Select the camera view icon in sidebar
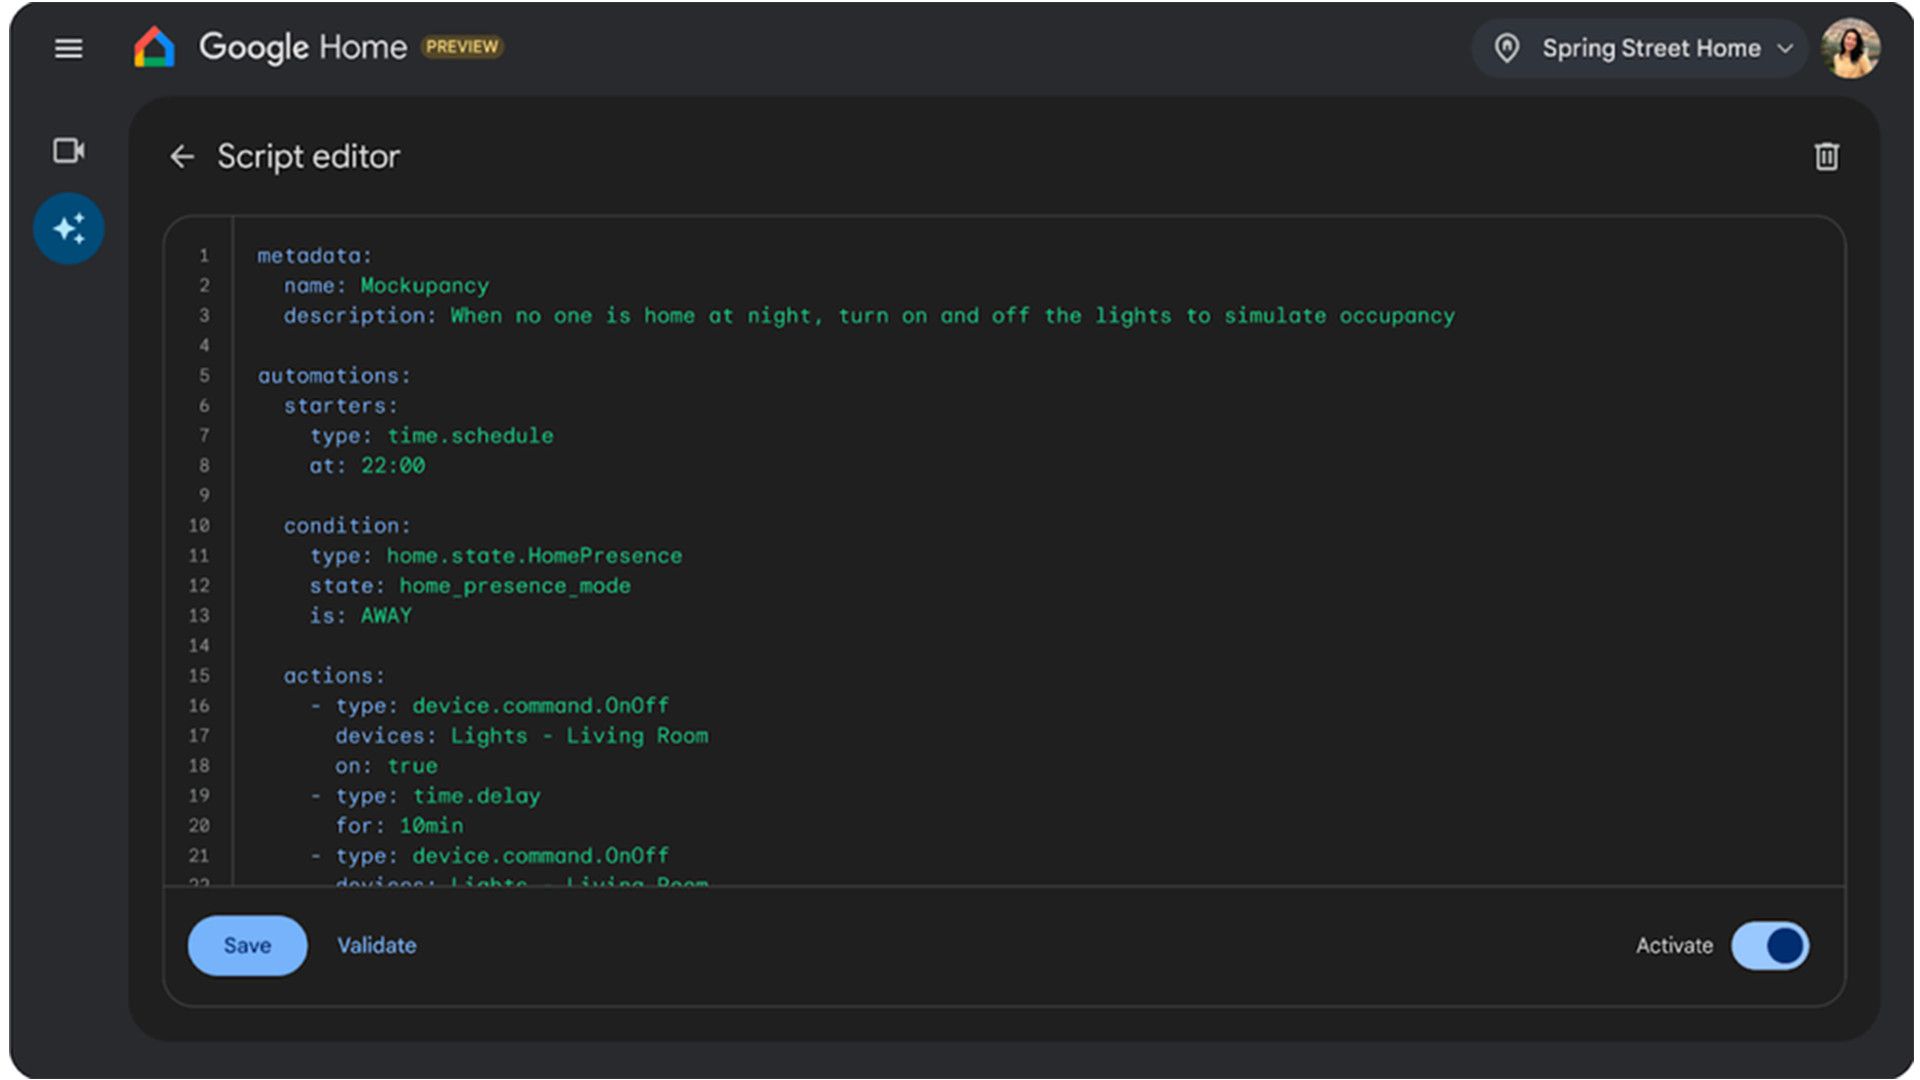This screenshot has width=1920, height=1080. [x=69, y=150]
